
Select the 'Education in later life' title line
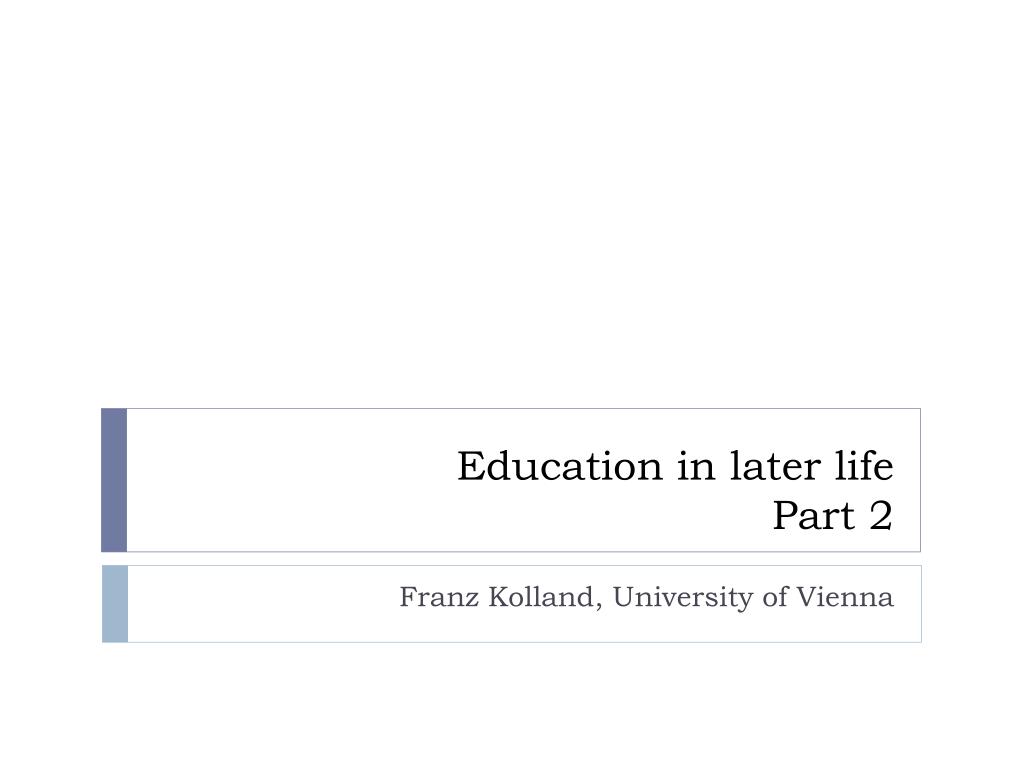(x=675, y=466)
